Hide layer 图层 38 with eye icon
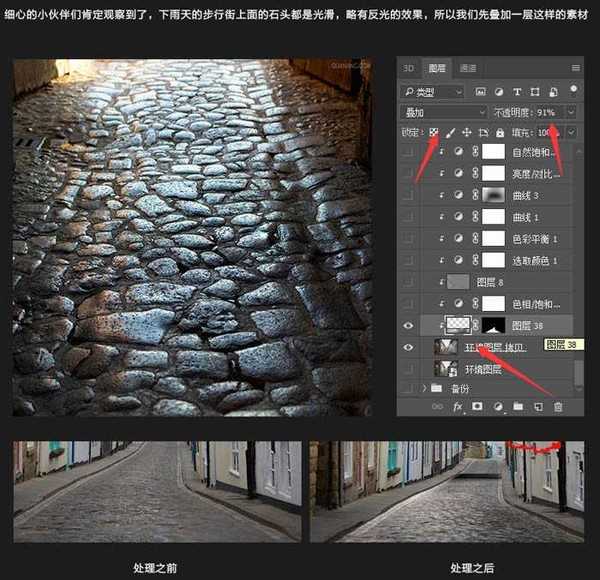The image size is (600, 580). pyautogui.click(x=407, y=325)
